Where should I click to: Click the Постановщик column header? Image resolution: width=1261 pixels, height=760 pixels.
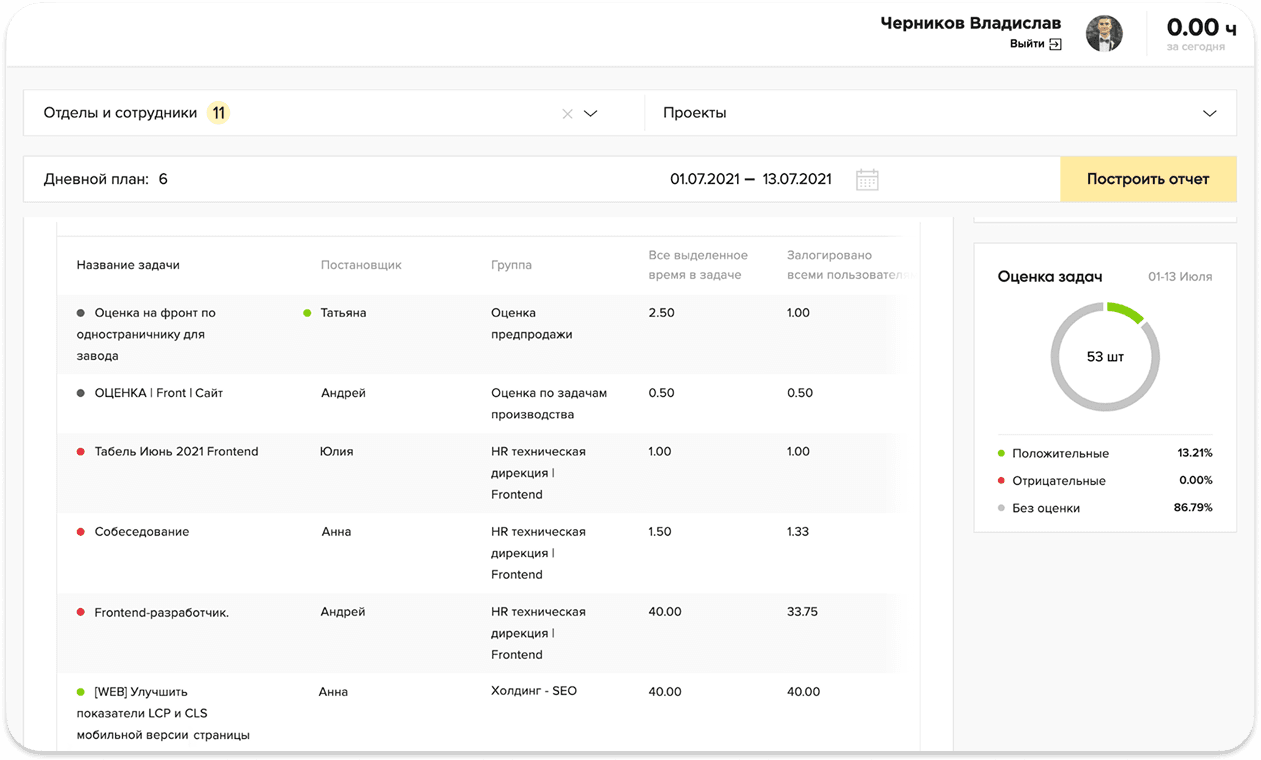click(361, 265)
